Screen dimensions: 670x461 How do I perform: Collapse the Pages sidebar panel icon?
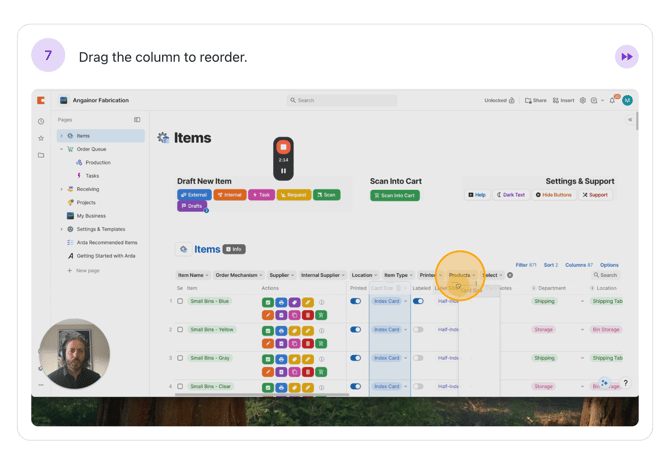point(137,120)
